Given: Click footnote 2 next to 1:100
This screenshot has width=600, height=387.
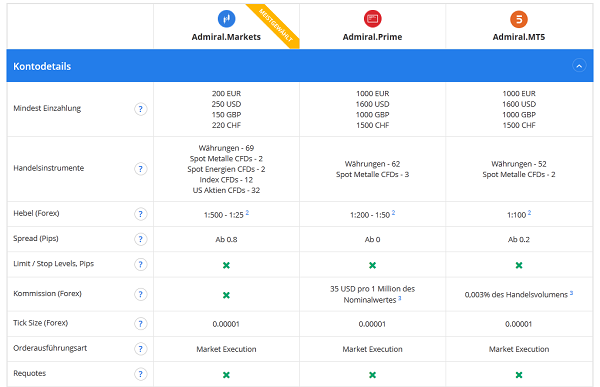Looking at the screenshot, I should click(529, 212).
